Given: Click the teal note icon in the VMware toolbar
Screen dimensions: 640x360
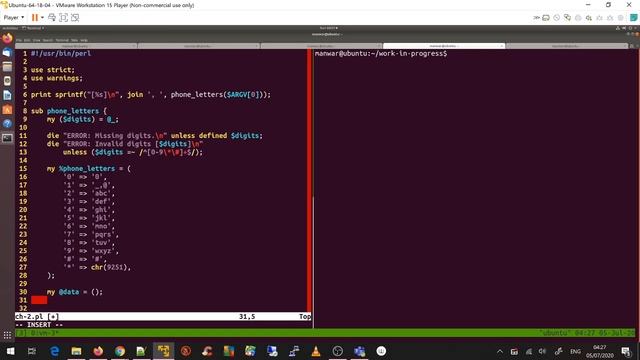Looking at the screenshot, I should click(x=633, y=18).
